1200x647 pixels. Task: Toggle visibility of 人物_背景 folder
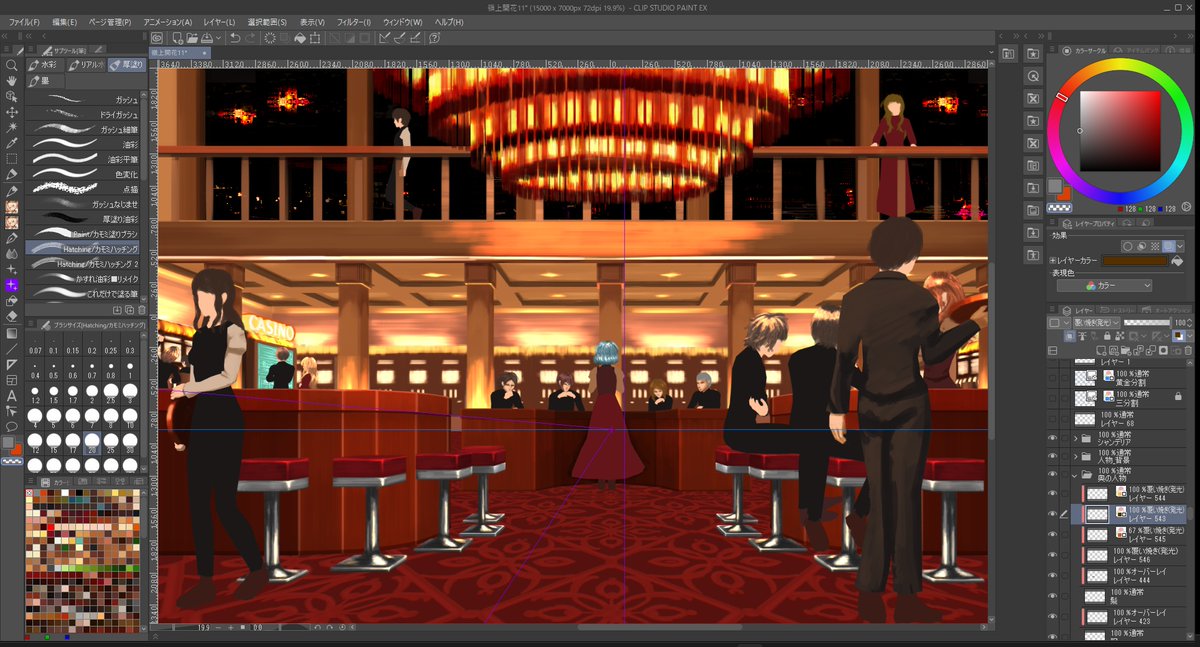coord(1053,456)
